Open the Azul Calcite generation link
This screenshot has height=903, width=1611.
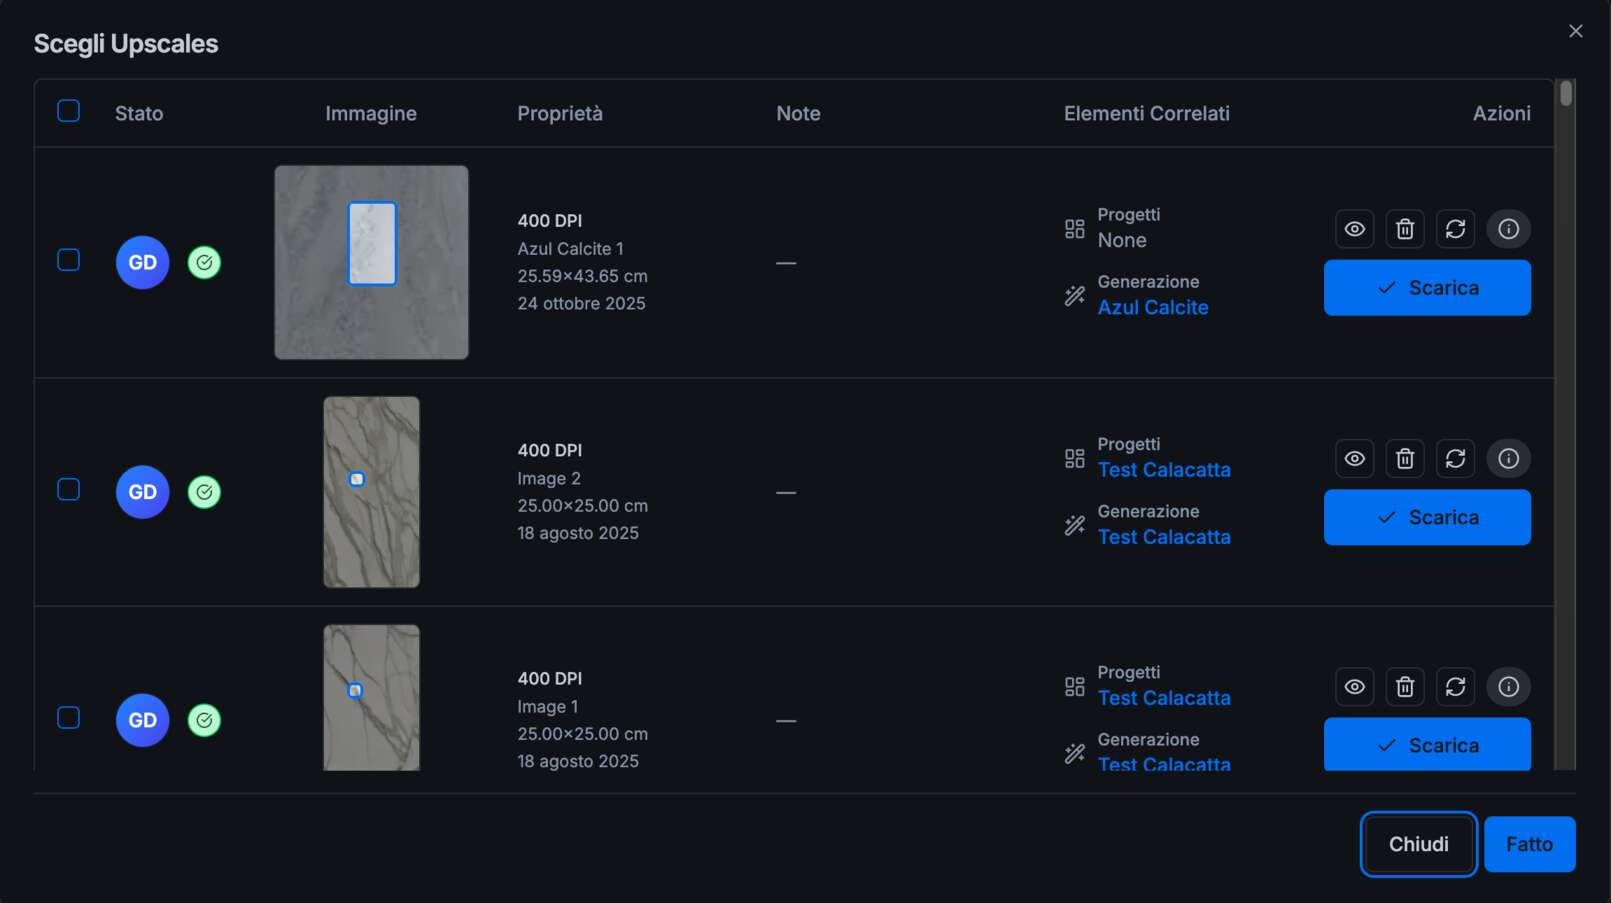pos(1153,307)
